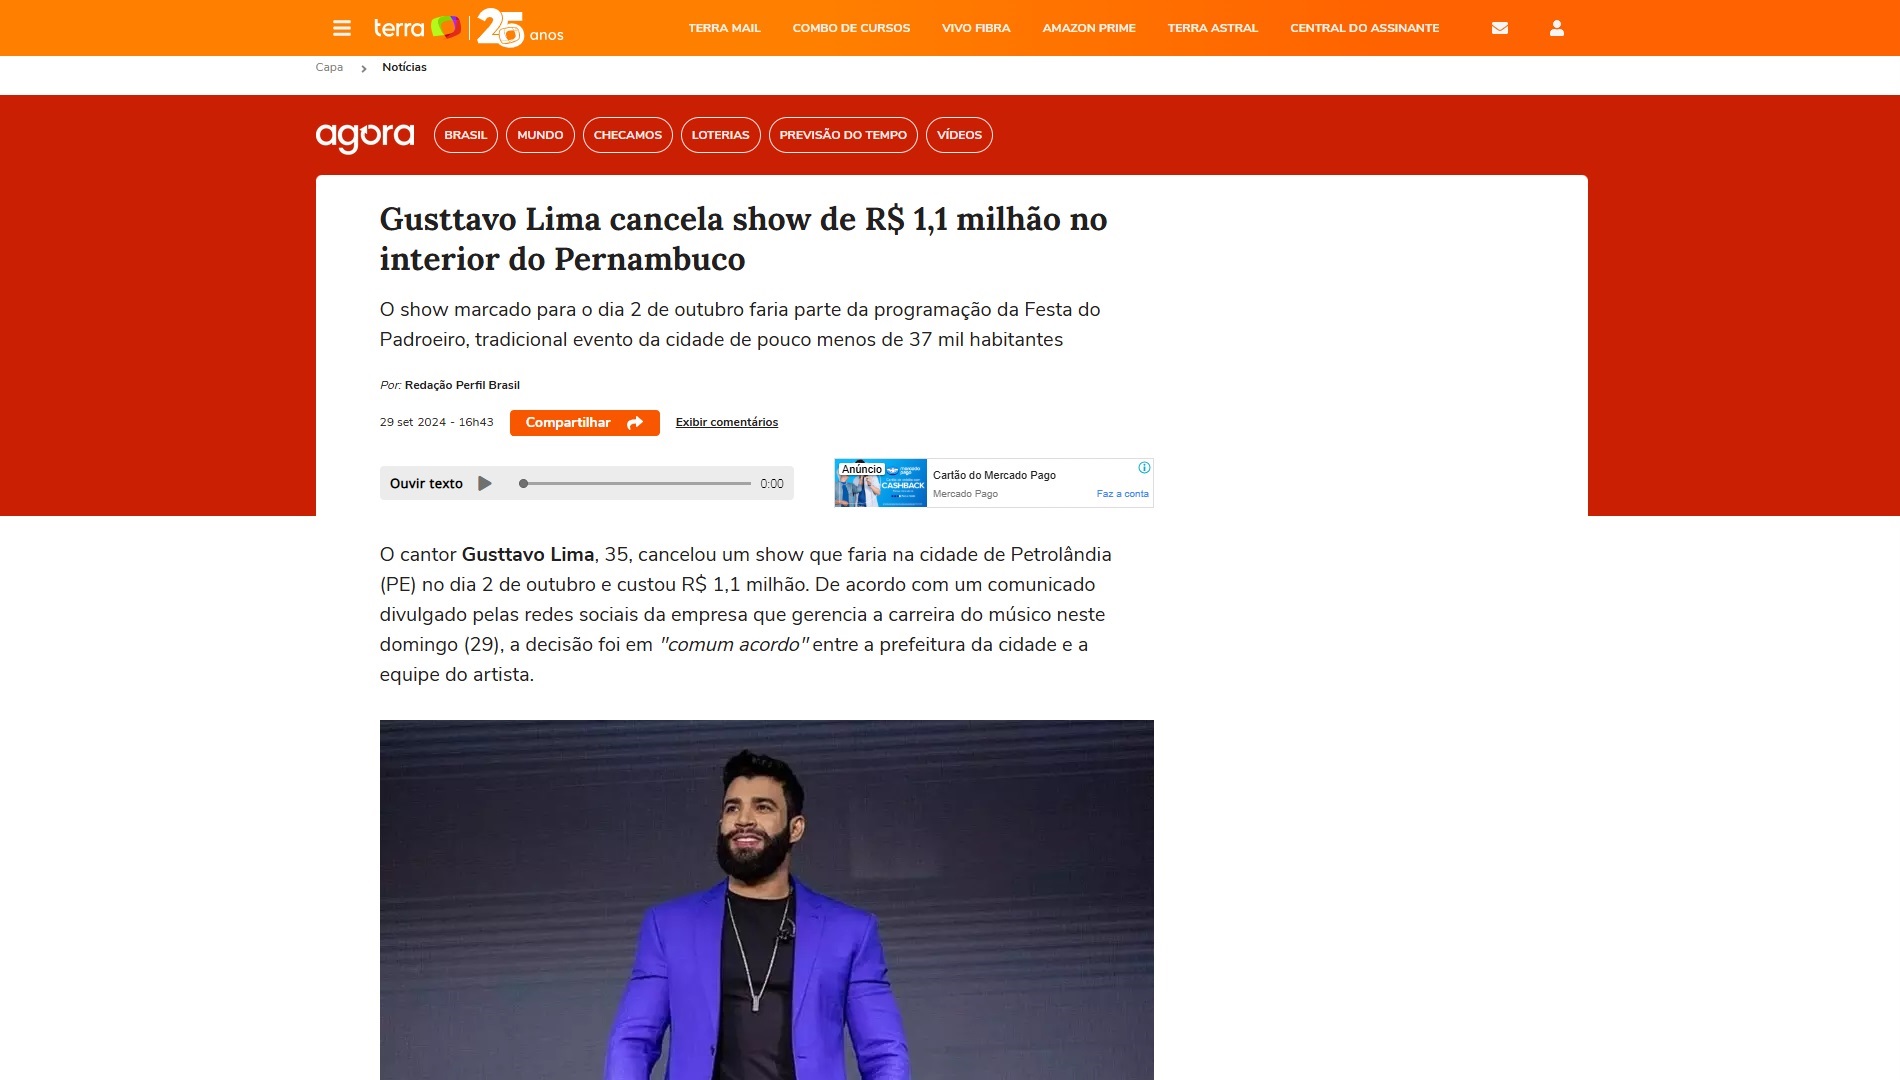Click the Notícias breadcrumb

coord(404,67)
